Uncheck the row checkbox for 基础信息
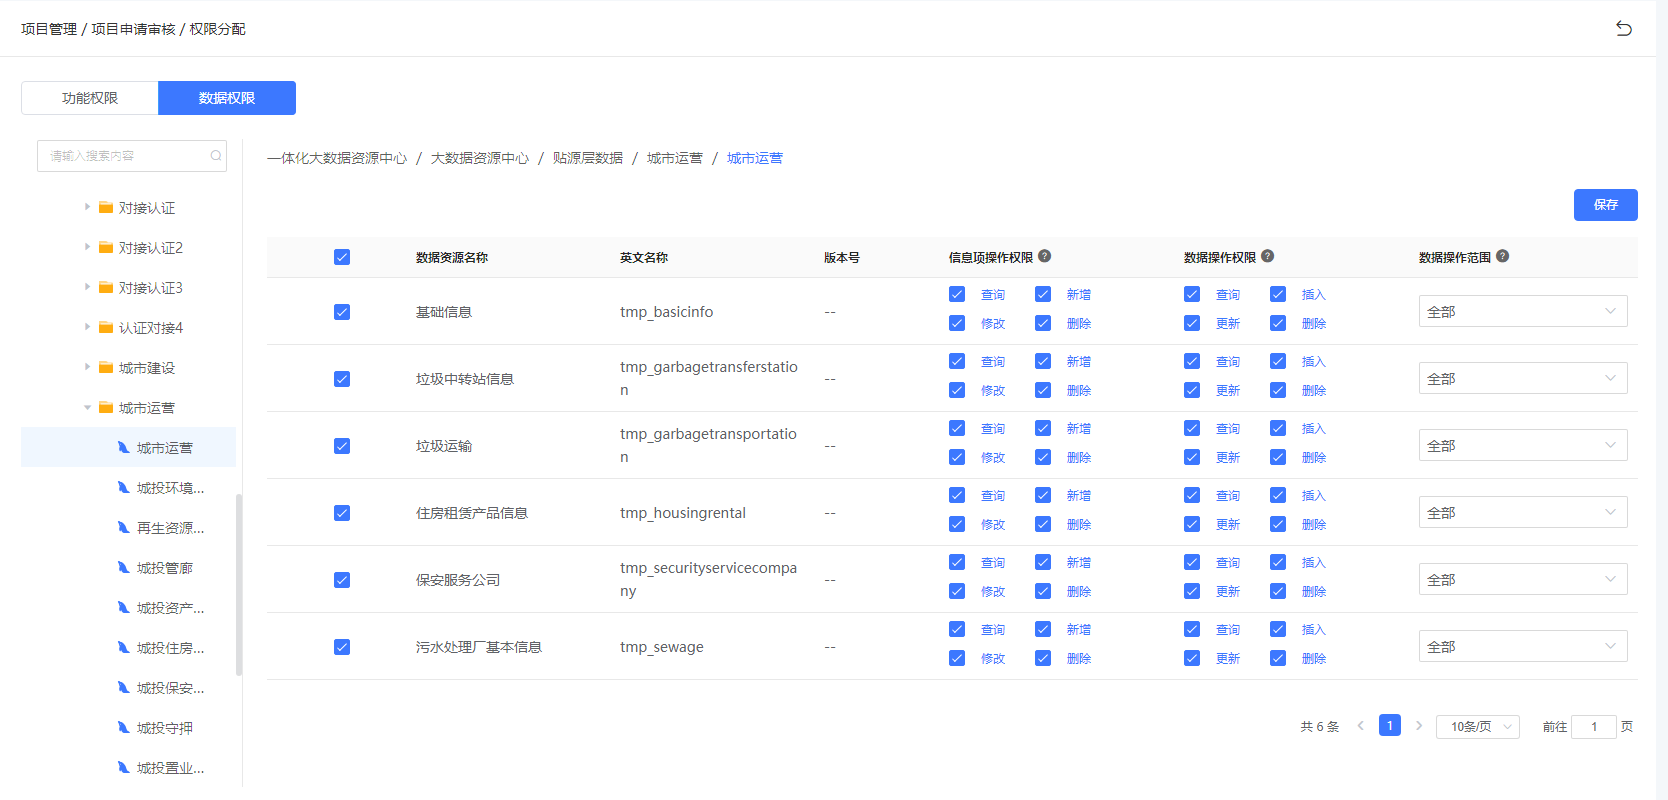This screenshot has height=800, width=1668. point(342,312)
